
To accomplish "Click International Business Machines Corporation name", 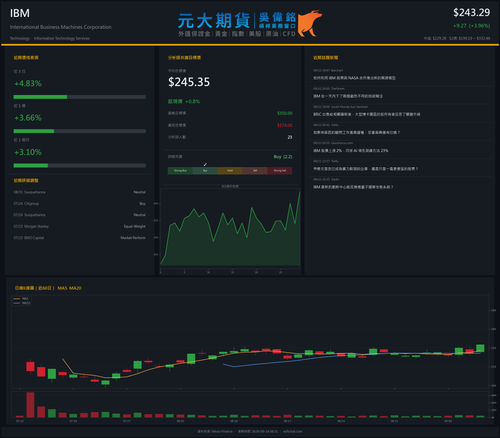I will coord(61,27).
